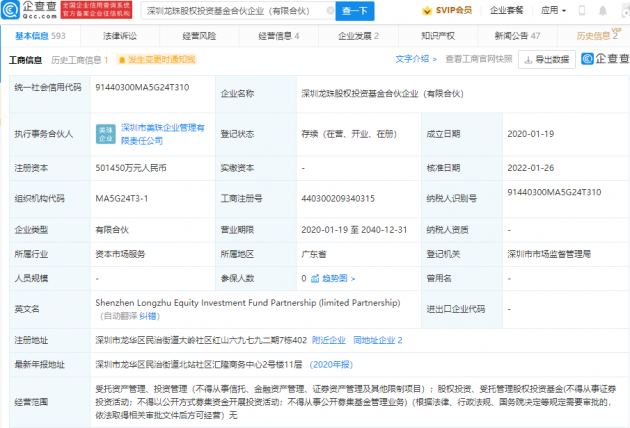Switch to the 企业发展 tab
This screenshot has width=630, height=428.
pos(358,36)
